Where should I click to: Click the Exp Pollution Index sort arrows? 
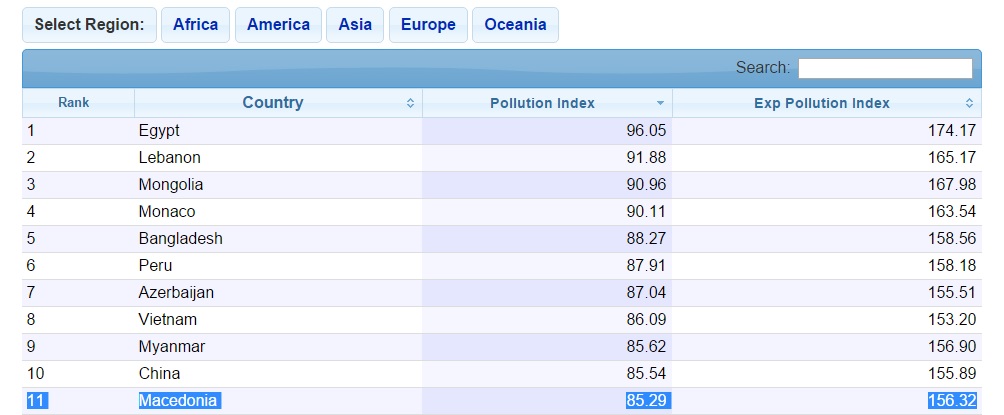tap(969, 103)
